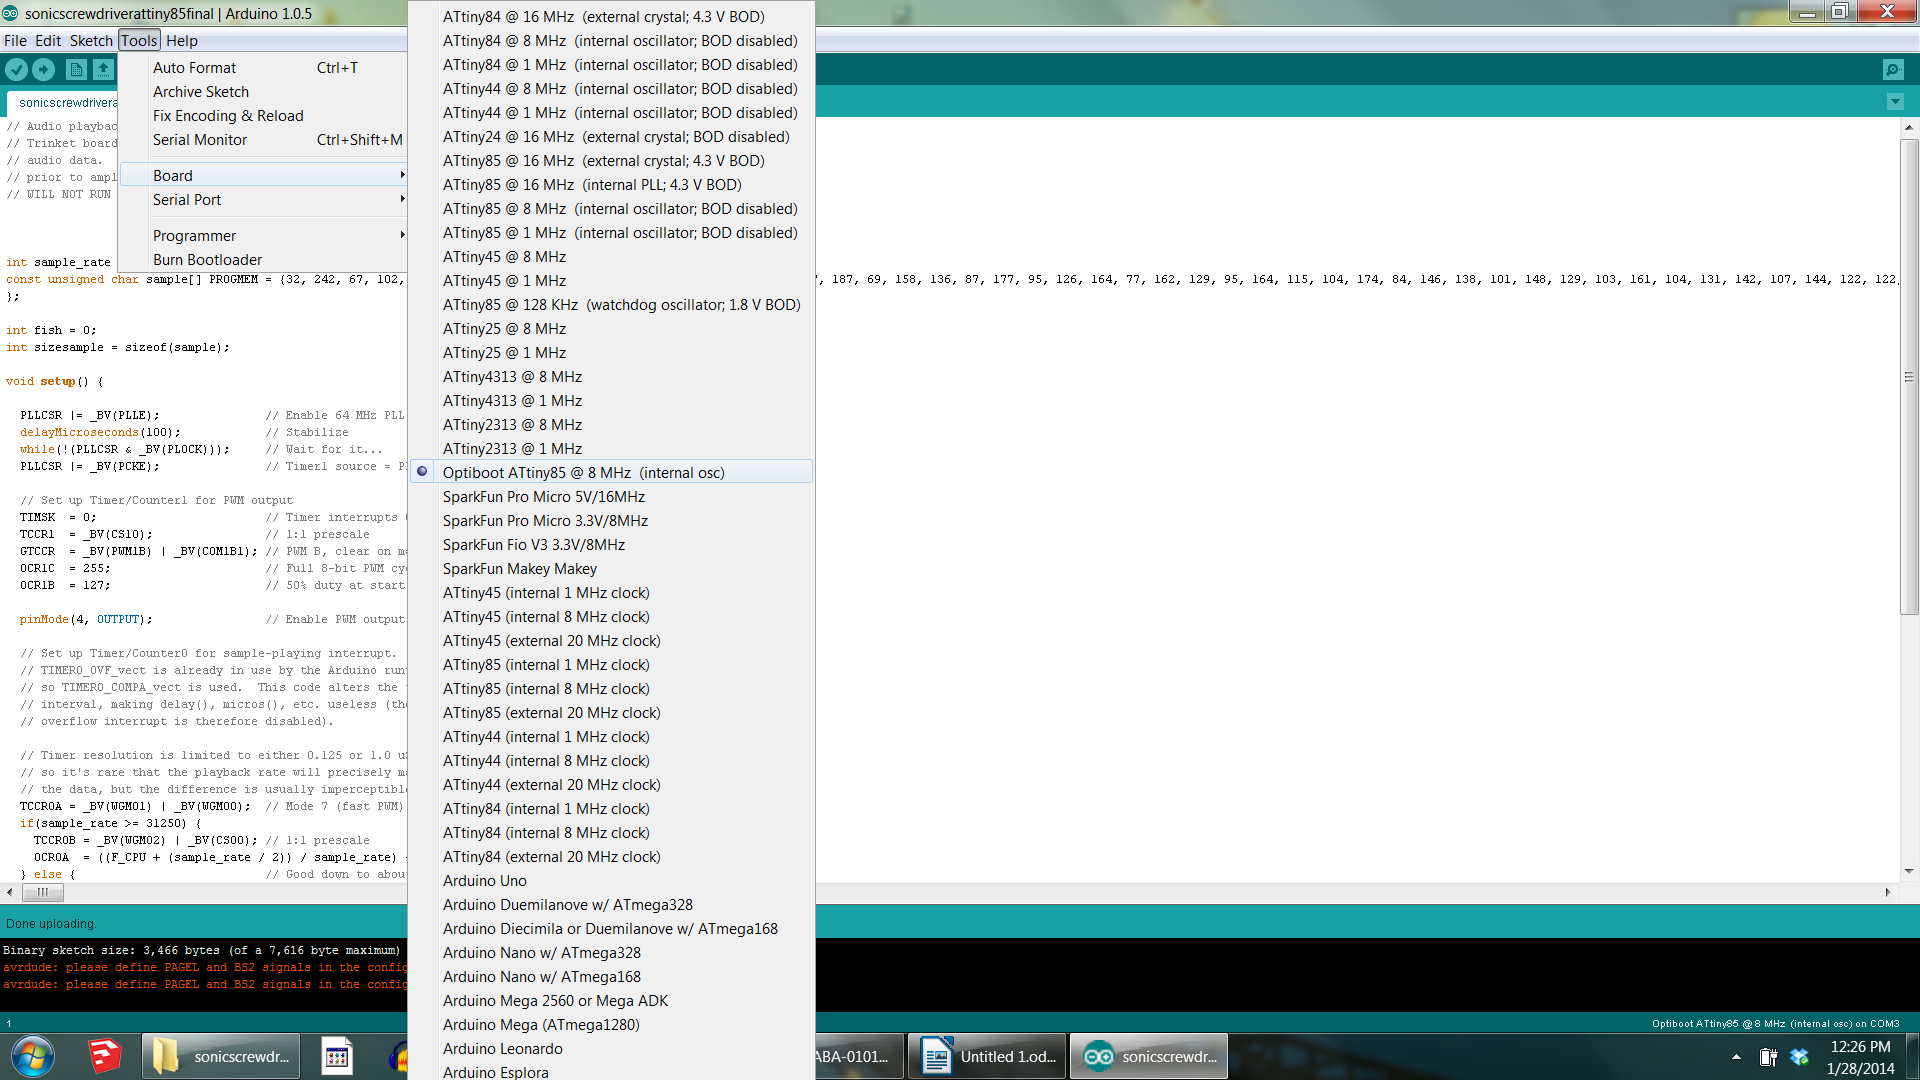
Task: Launch SketchUp from the taskbar
Action: (104, 1056)
